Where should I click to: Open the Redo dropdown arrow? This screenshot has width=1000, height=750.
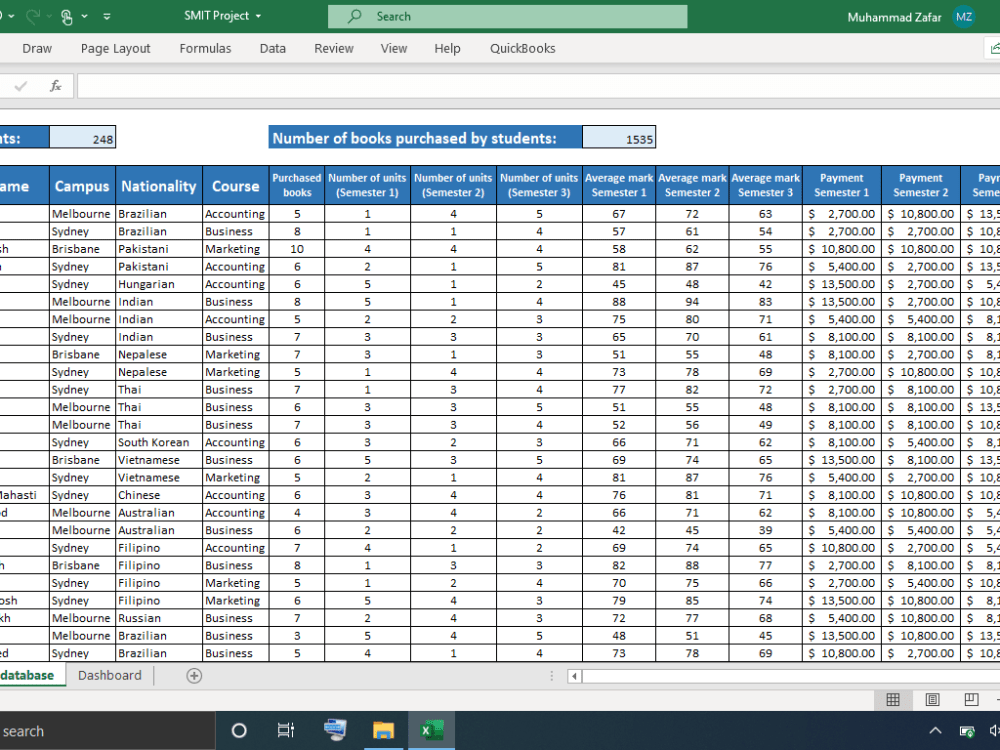[x=49, y=16]
